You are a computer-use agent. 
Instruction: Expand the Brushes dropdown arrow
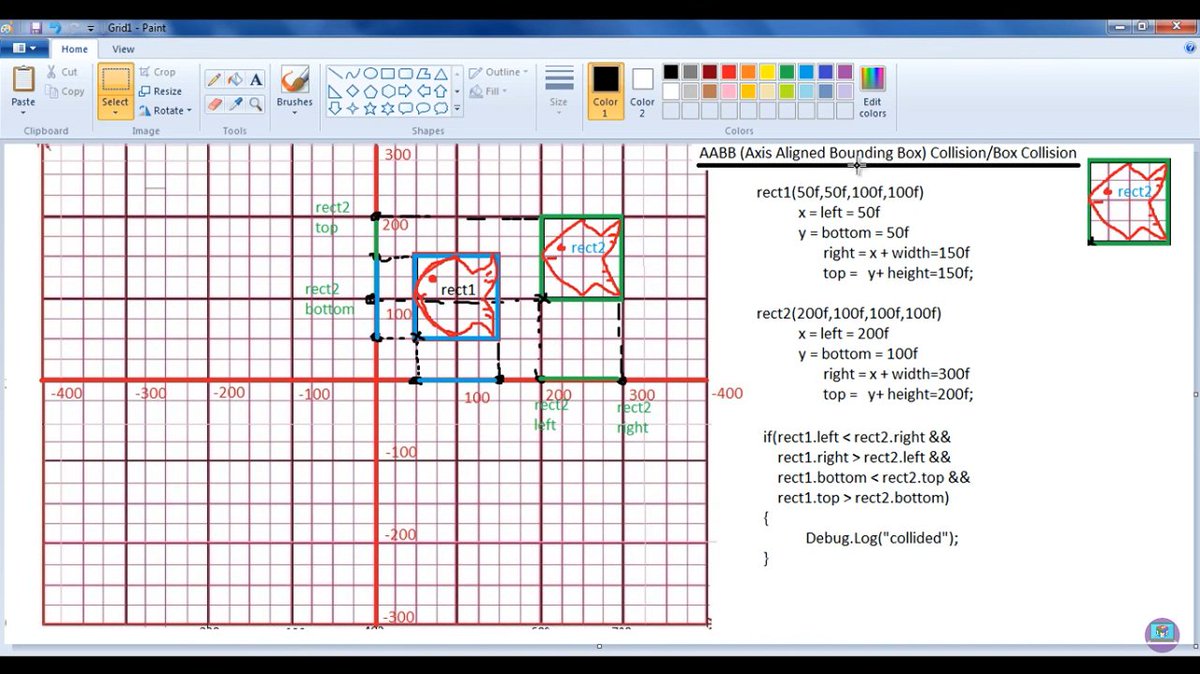tap(294, 113)
